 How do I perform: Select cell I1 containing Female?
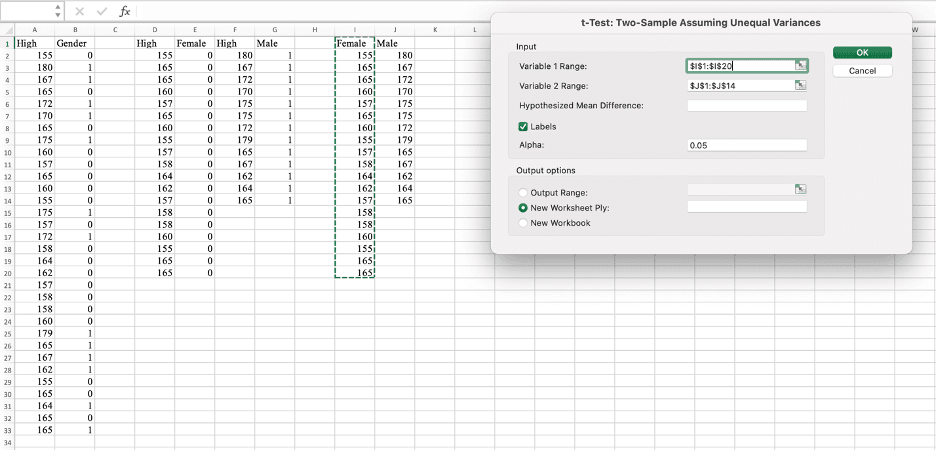click(354, 44)
